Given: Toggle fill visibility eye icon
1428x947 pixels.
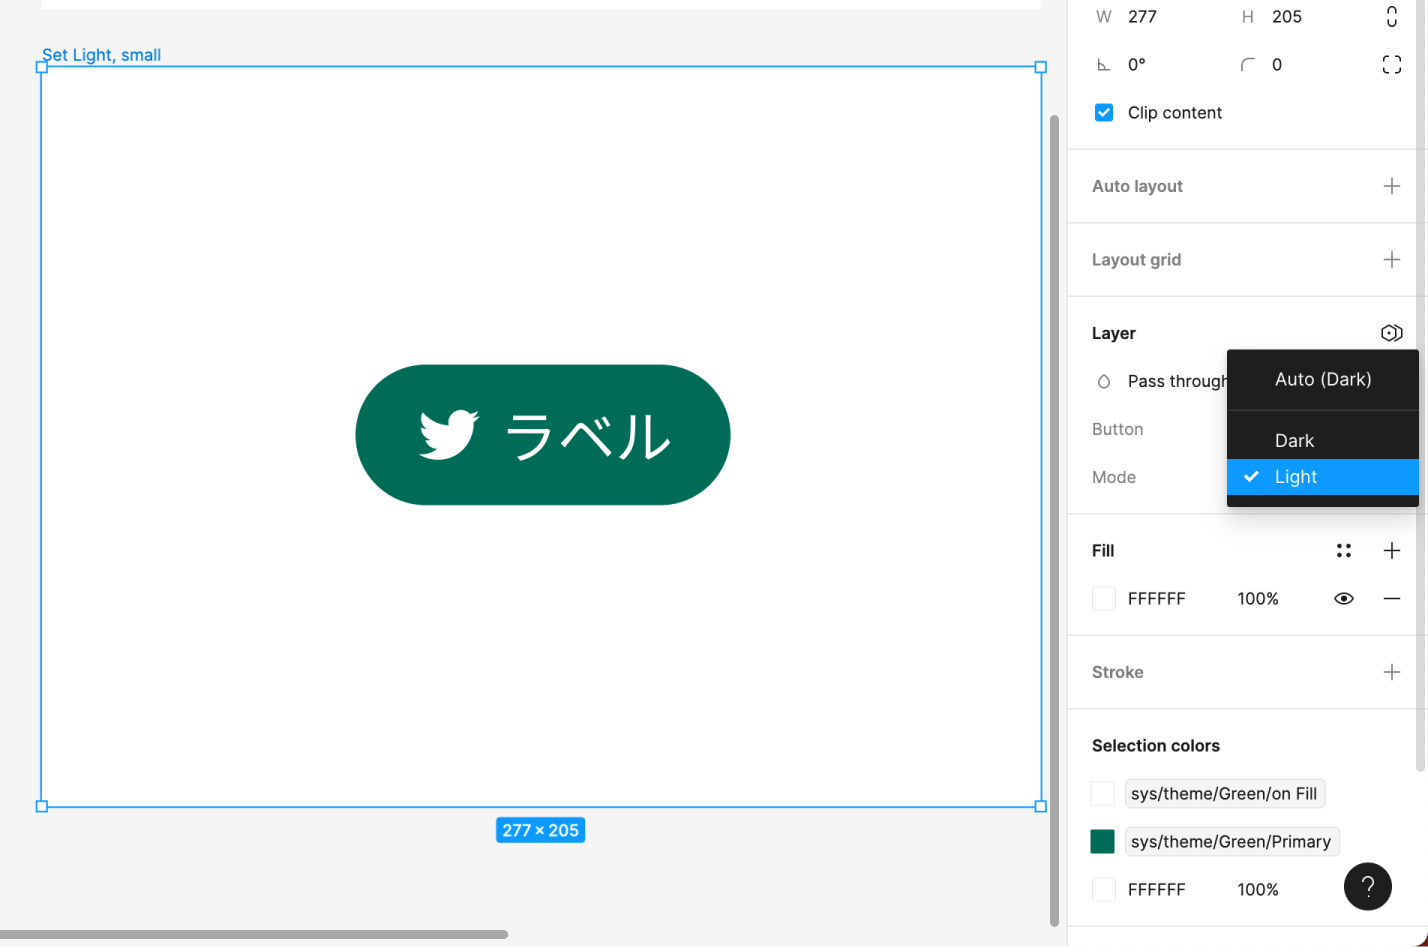Looking at the screenshot, I should [x=1344, y=599].
